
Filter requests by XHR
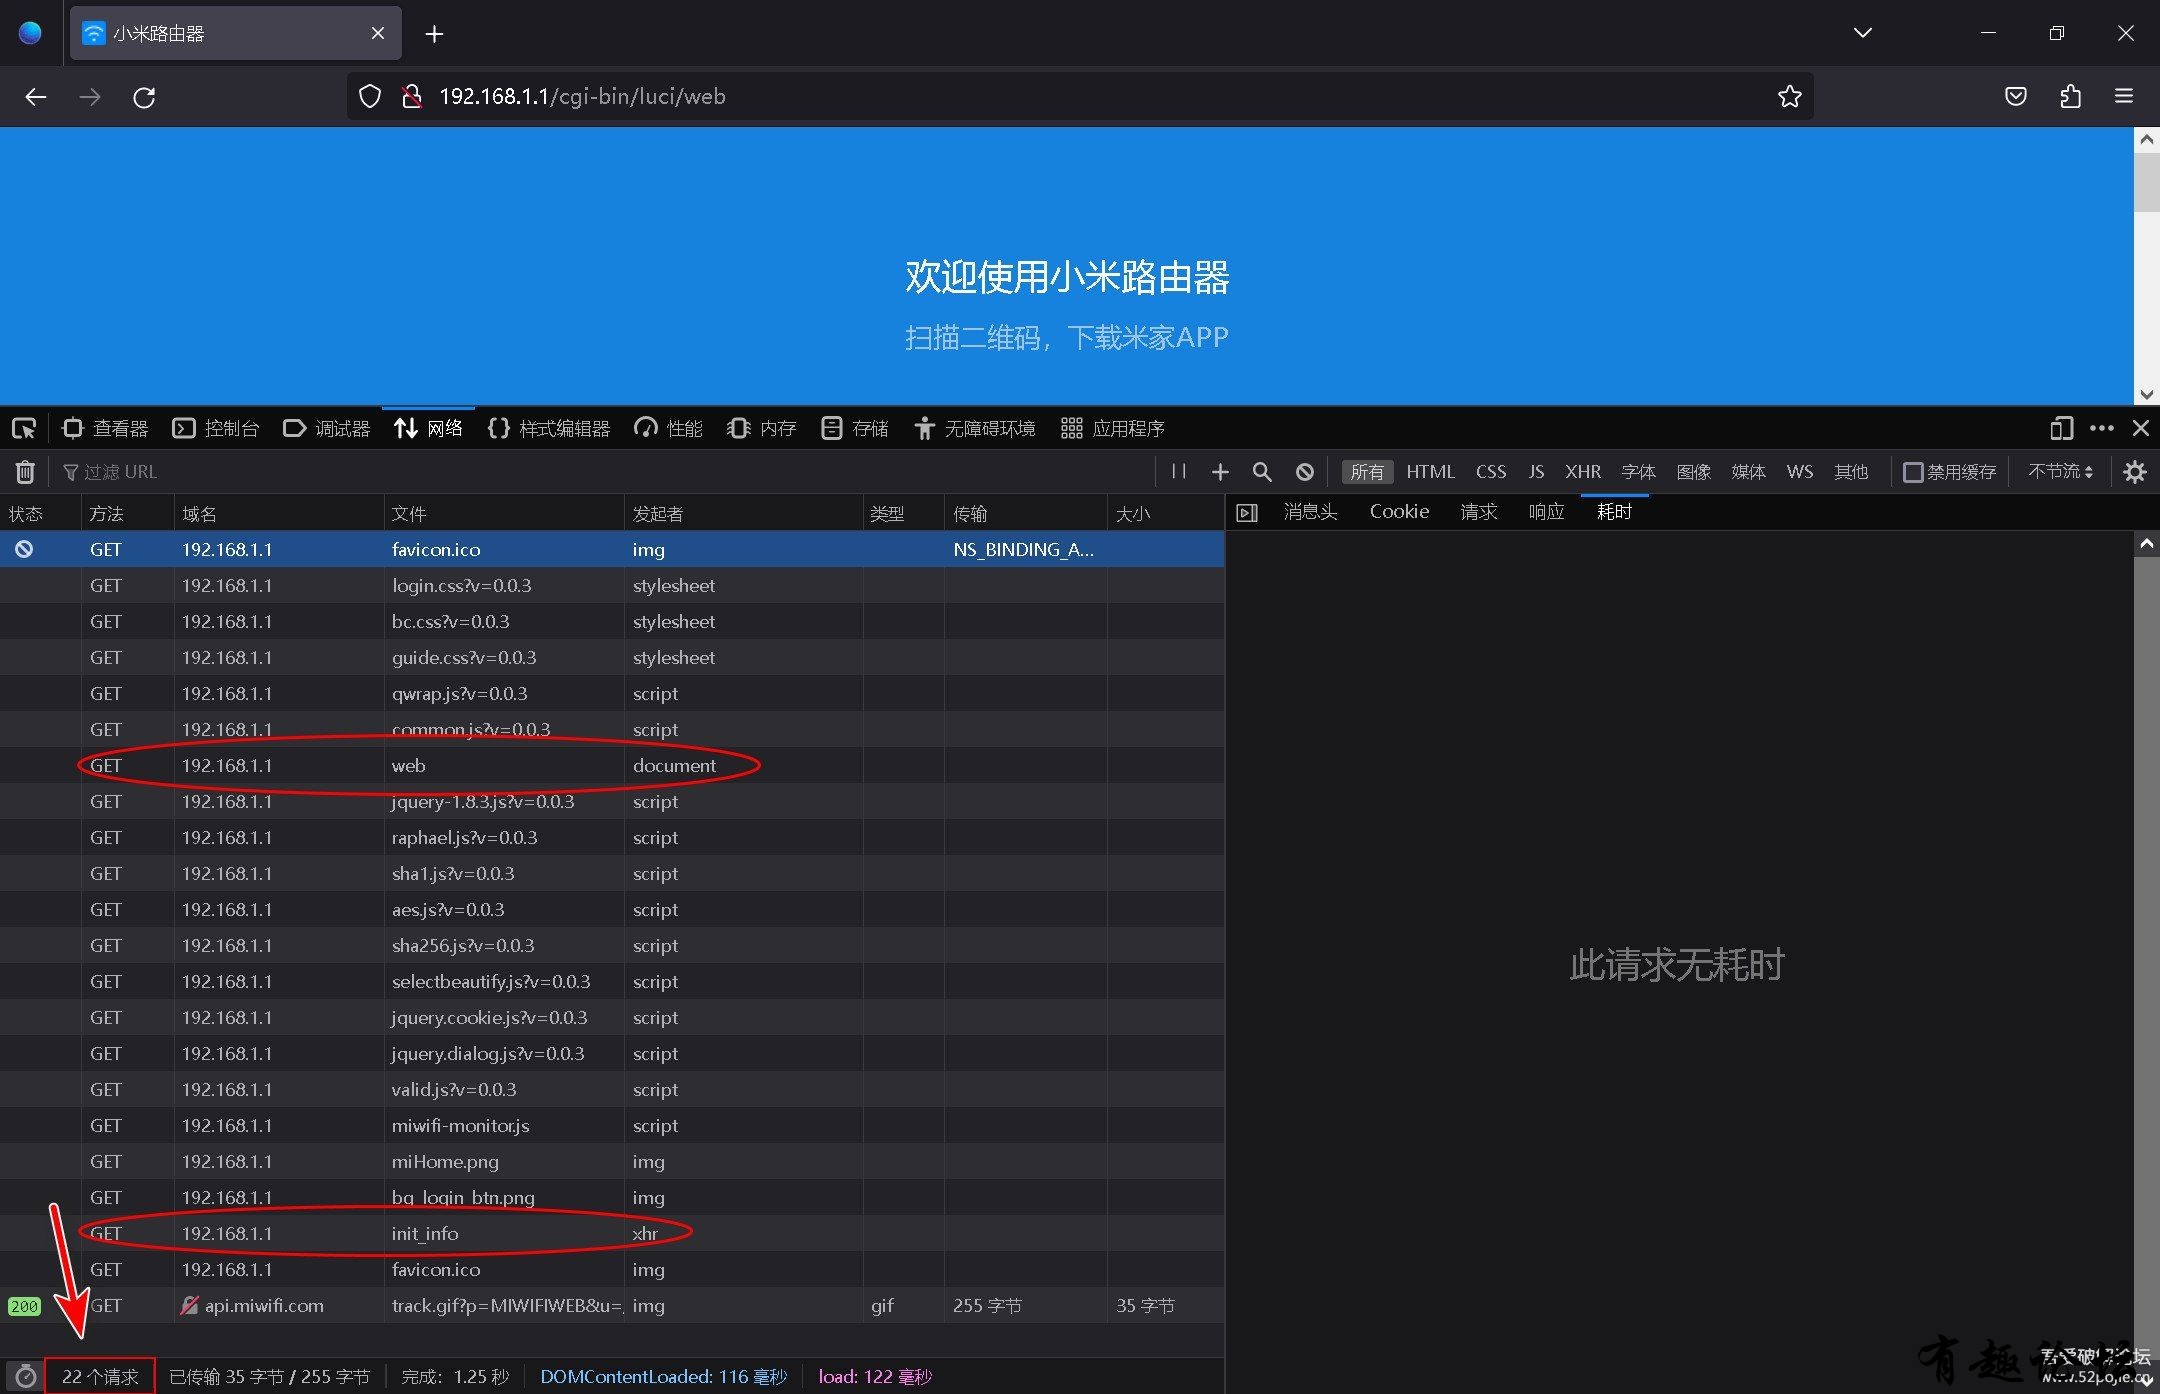click(1583, 472)
